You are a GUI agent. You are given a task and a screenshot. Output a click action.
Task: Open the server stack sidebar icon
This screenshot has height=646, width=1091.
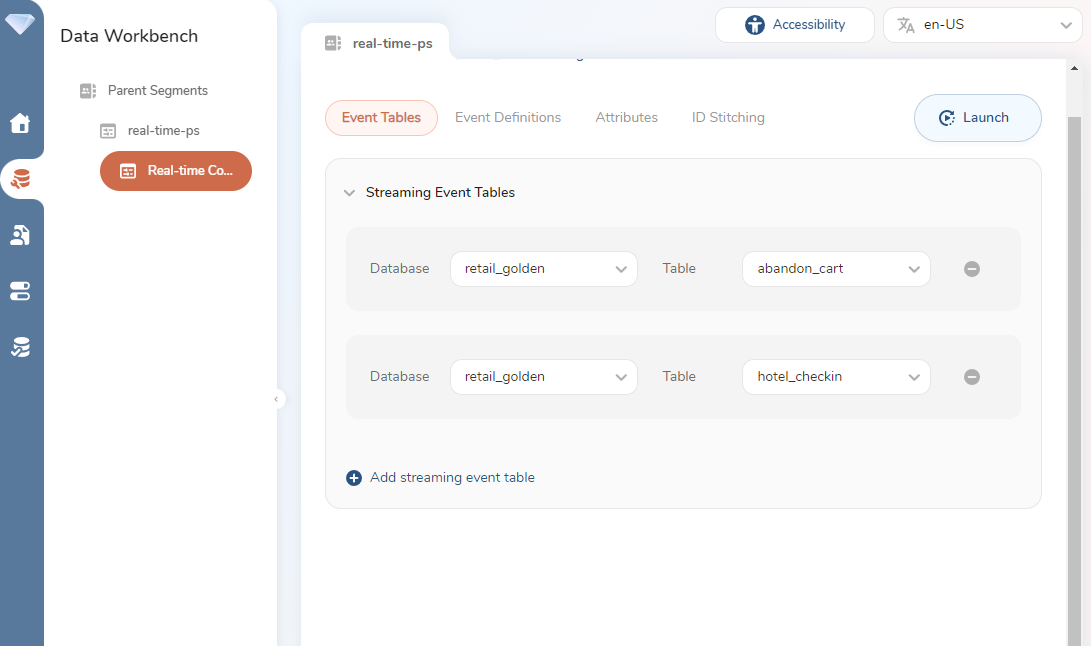[20, 291]
